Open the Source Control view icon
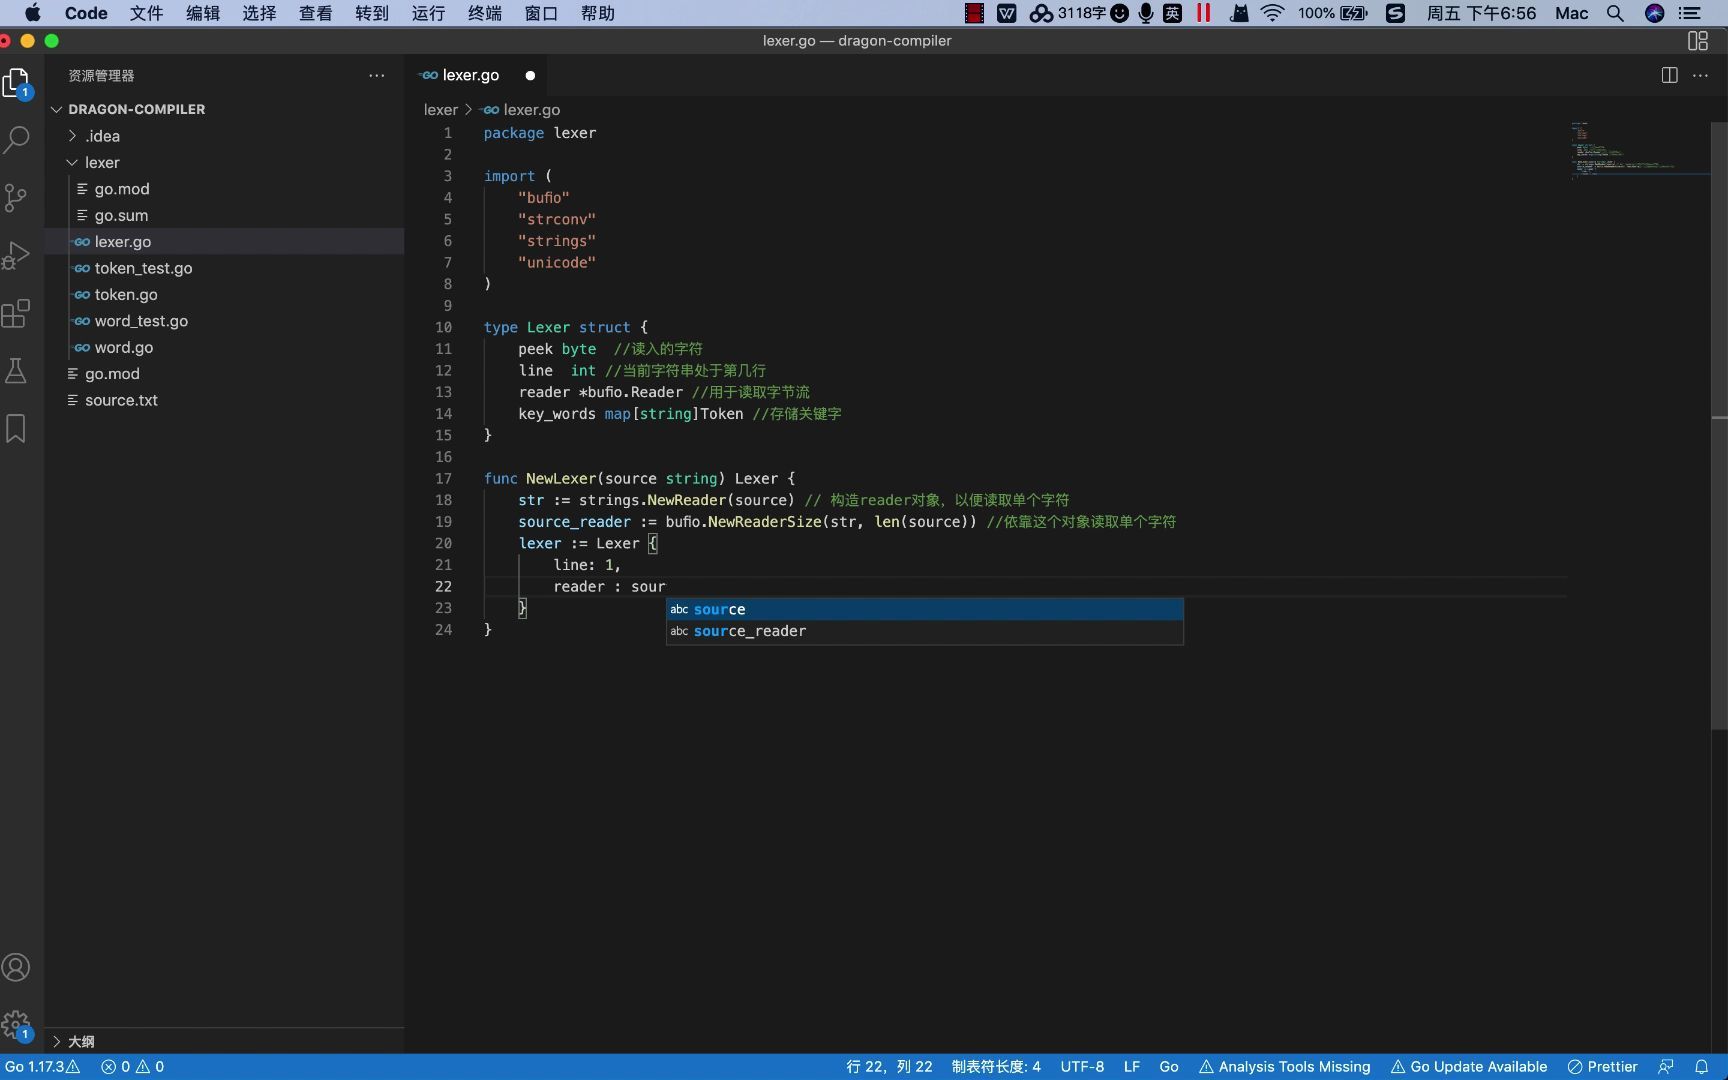 [17, 197]
